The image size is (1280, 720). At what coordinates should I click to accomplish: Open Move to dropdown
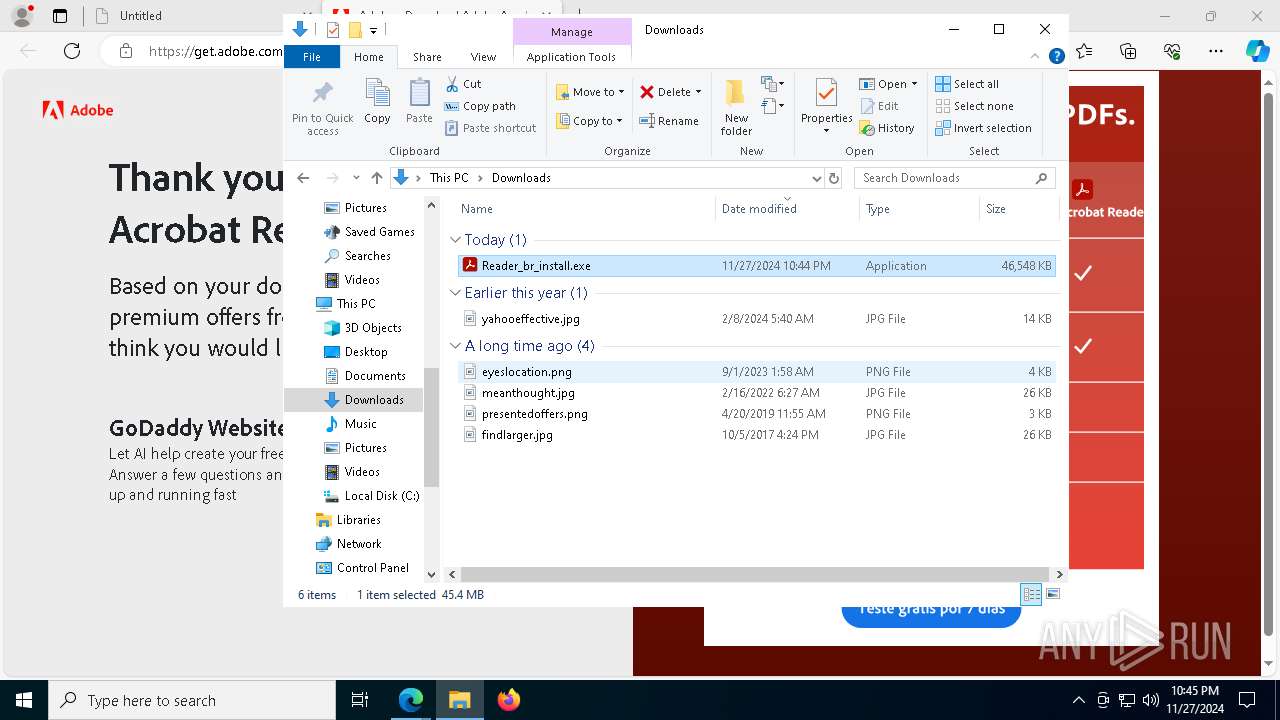tap(591, 92)
